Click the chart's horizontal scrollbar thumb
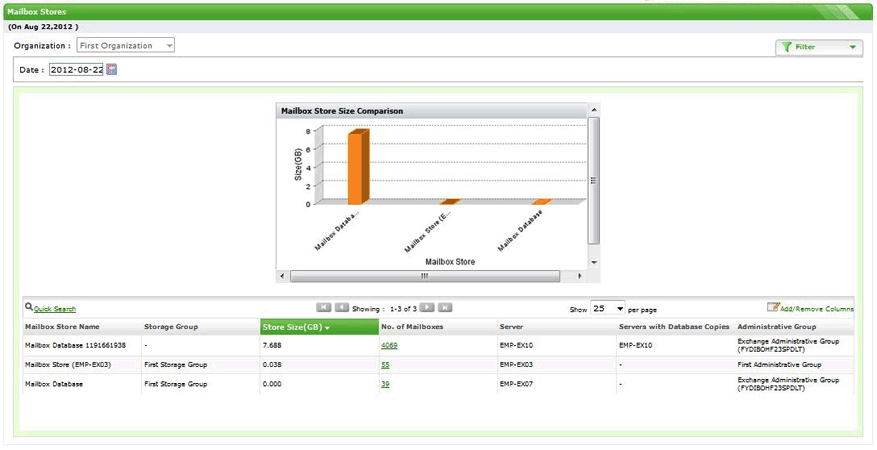 [x=425, y=276]
